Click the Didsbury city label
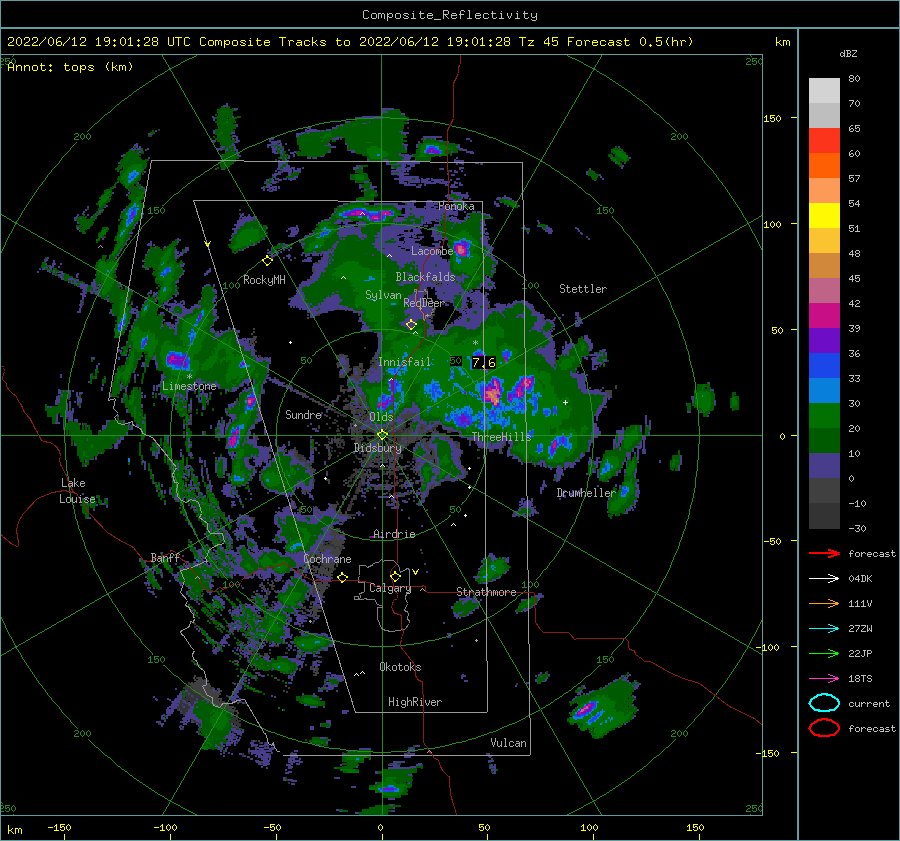This screenshot has height=841, width=900. [377, 448]
